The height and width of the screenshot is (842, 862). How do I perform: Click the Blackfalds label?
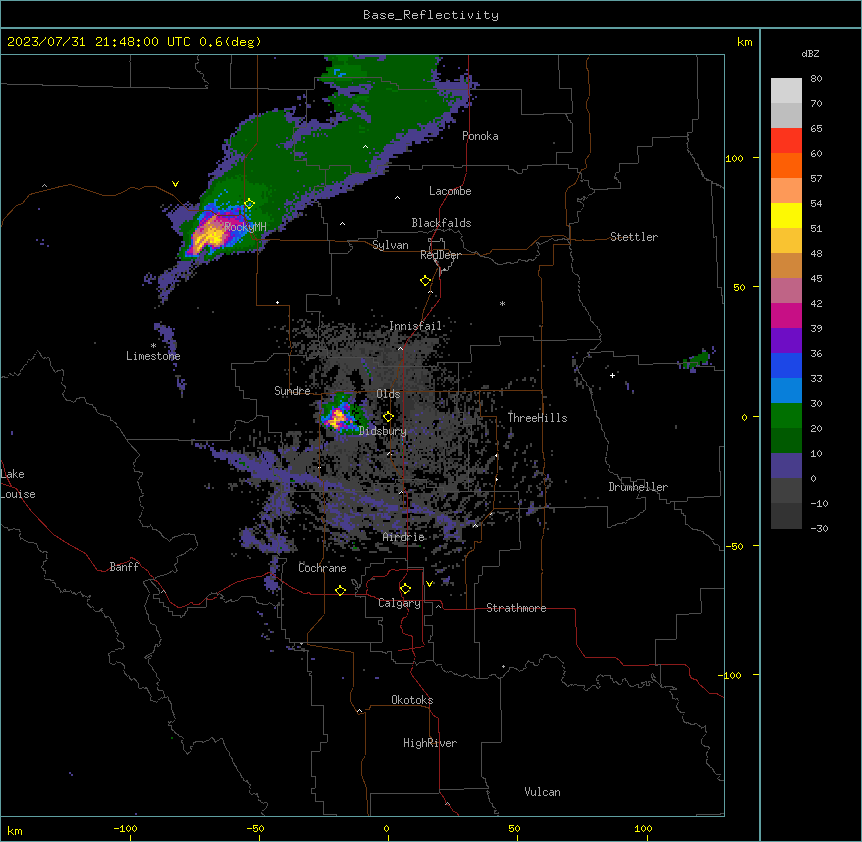pyautogui.click(x=441, y=223)
